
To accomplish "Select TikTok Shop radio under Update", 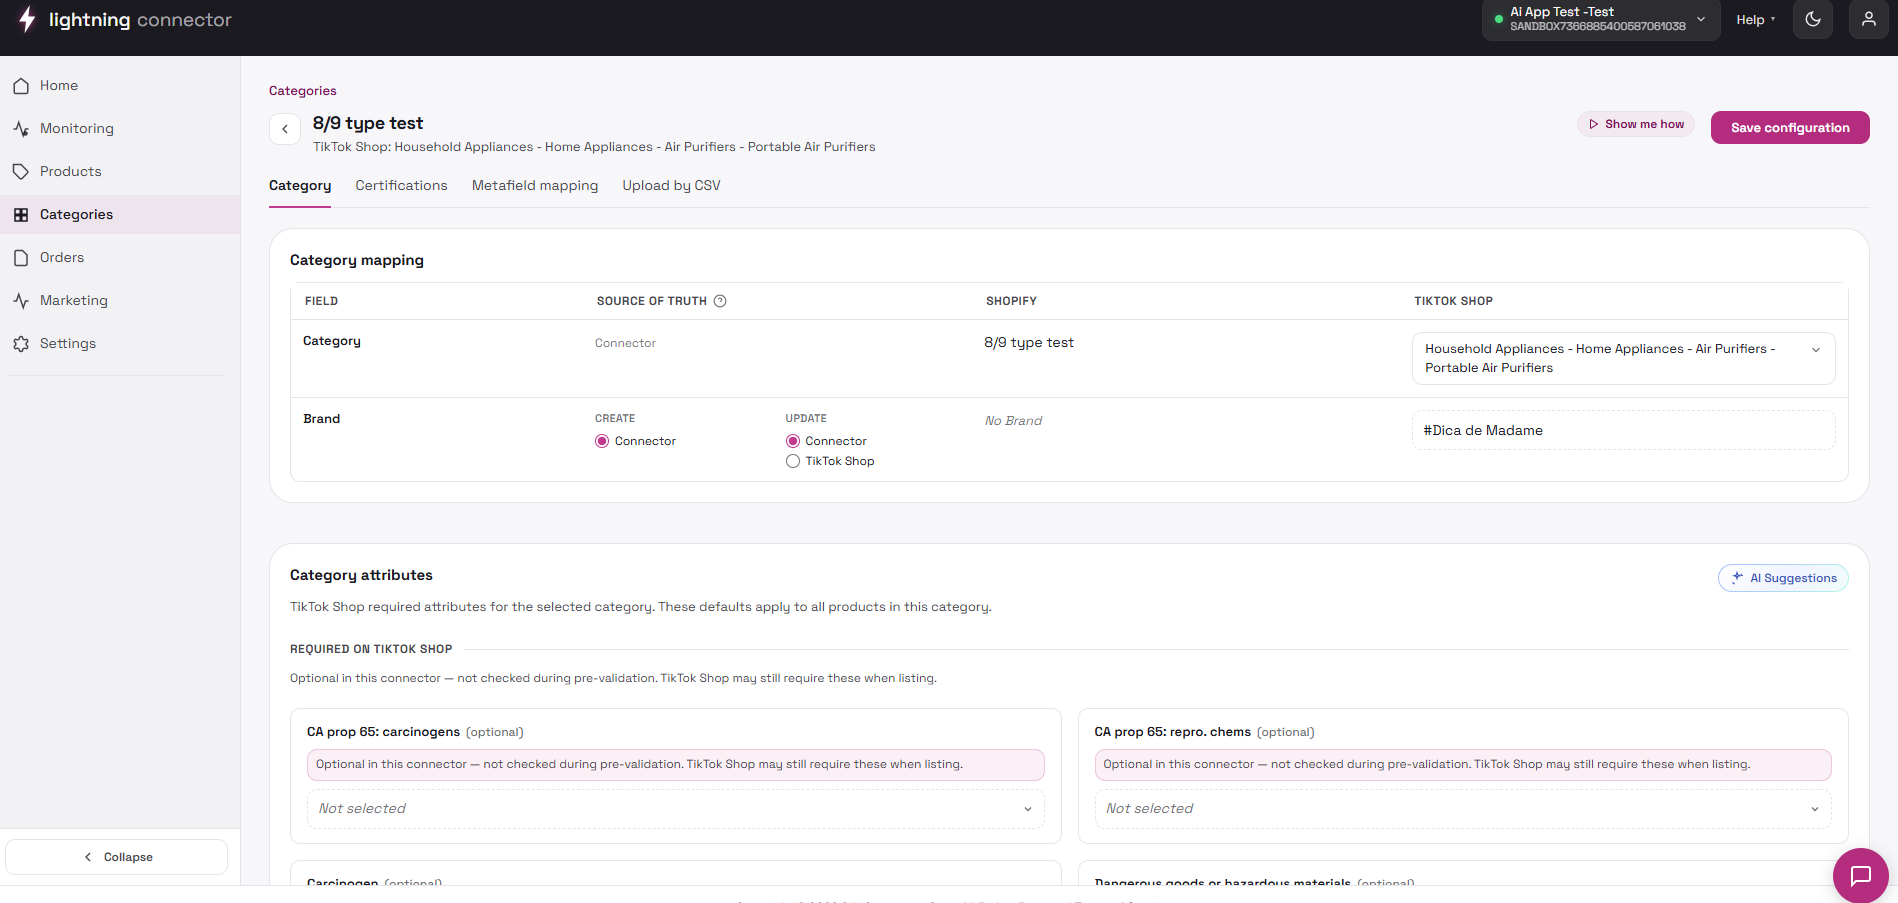I will point(793,461).
